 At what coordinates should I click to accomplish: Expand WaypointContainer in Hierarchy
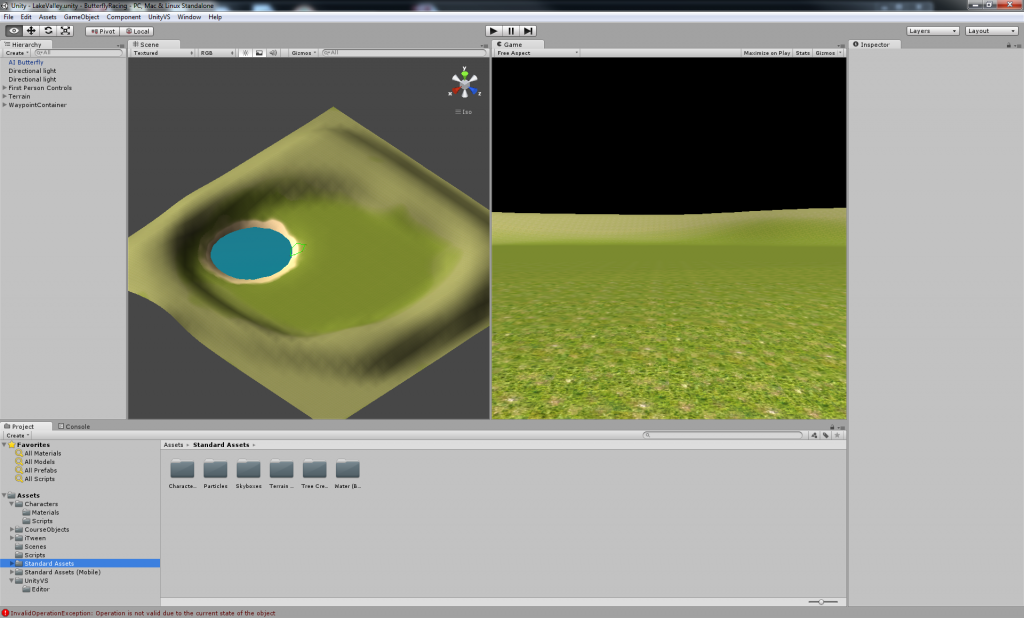pyautogui.click(x=5, y=105)
